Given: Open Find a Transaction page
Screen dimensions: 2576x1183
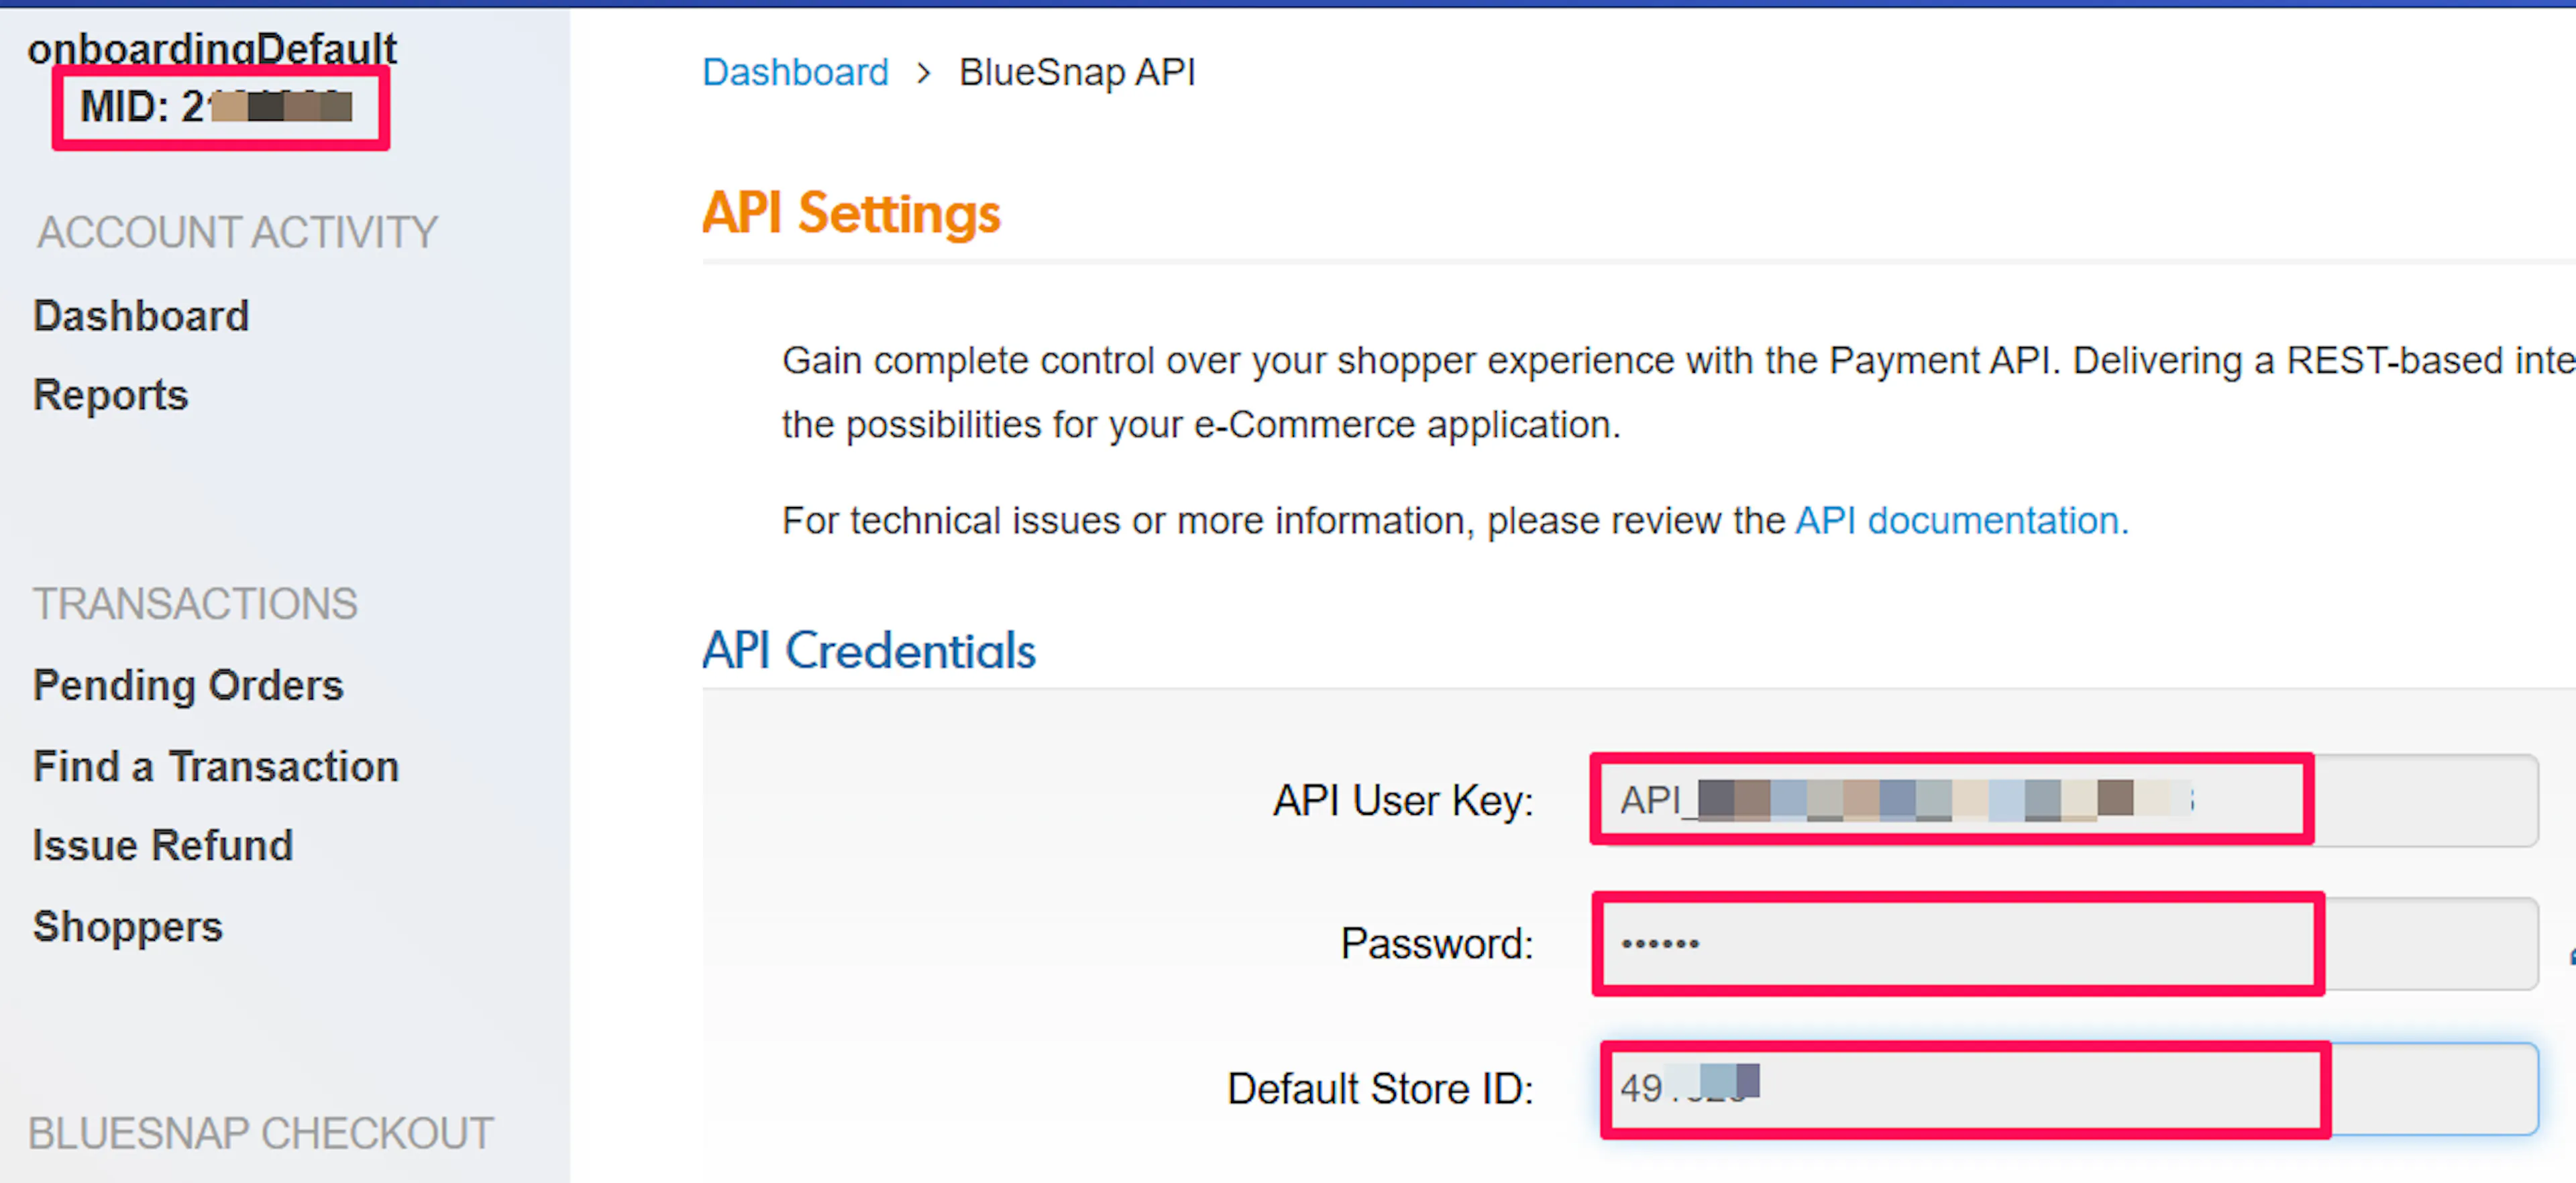Looking at the screenshot, I should pyautogui.click(x=216, y=767).
